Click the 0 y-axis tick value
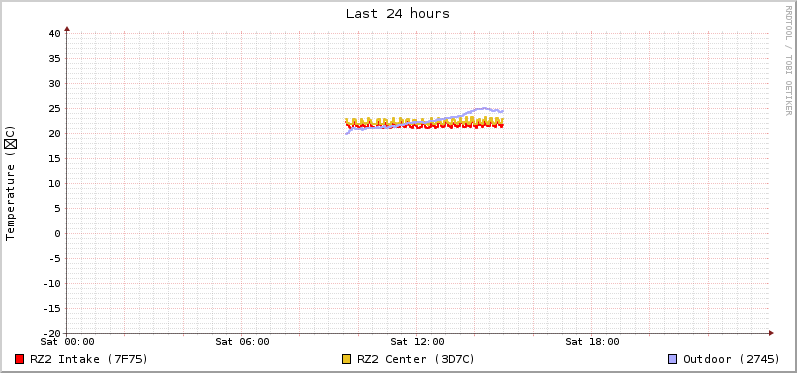The width and height of the screenshot is (797, 373). [x=58, y=234]
